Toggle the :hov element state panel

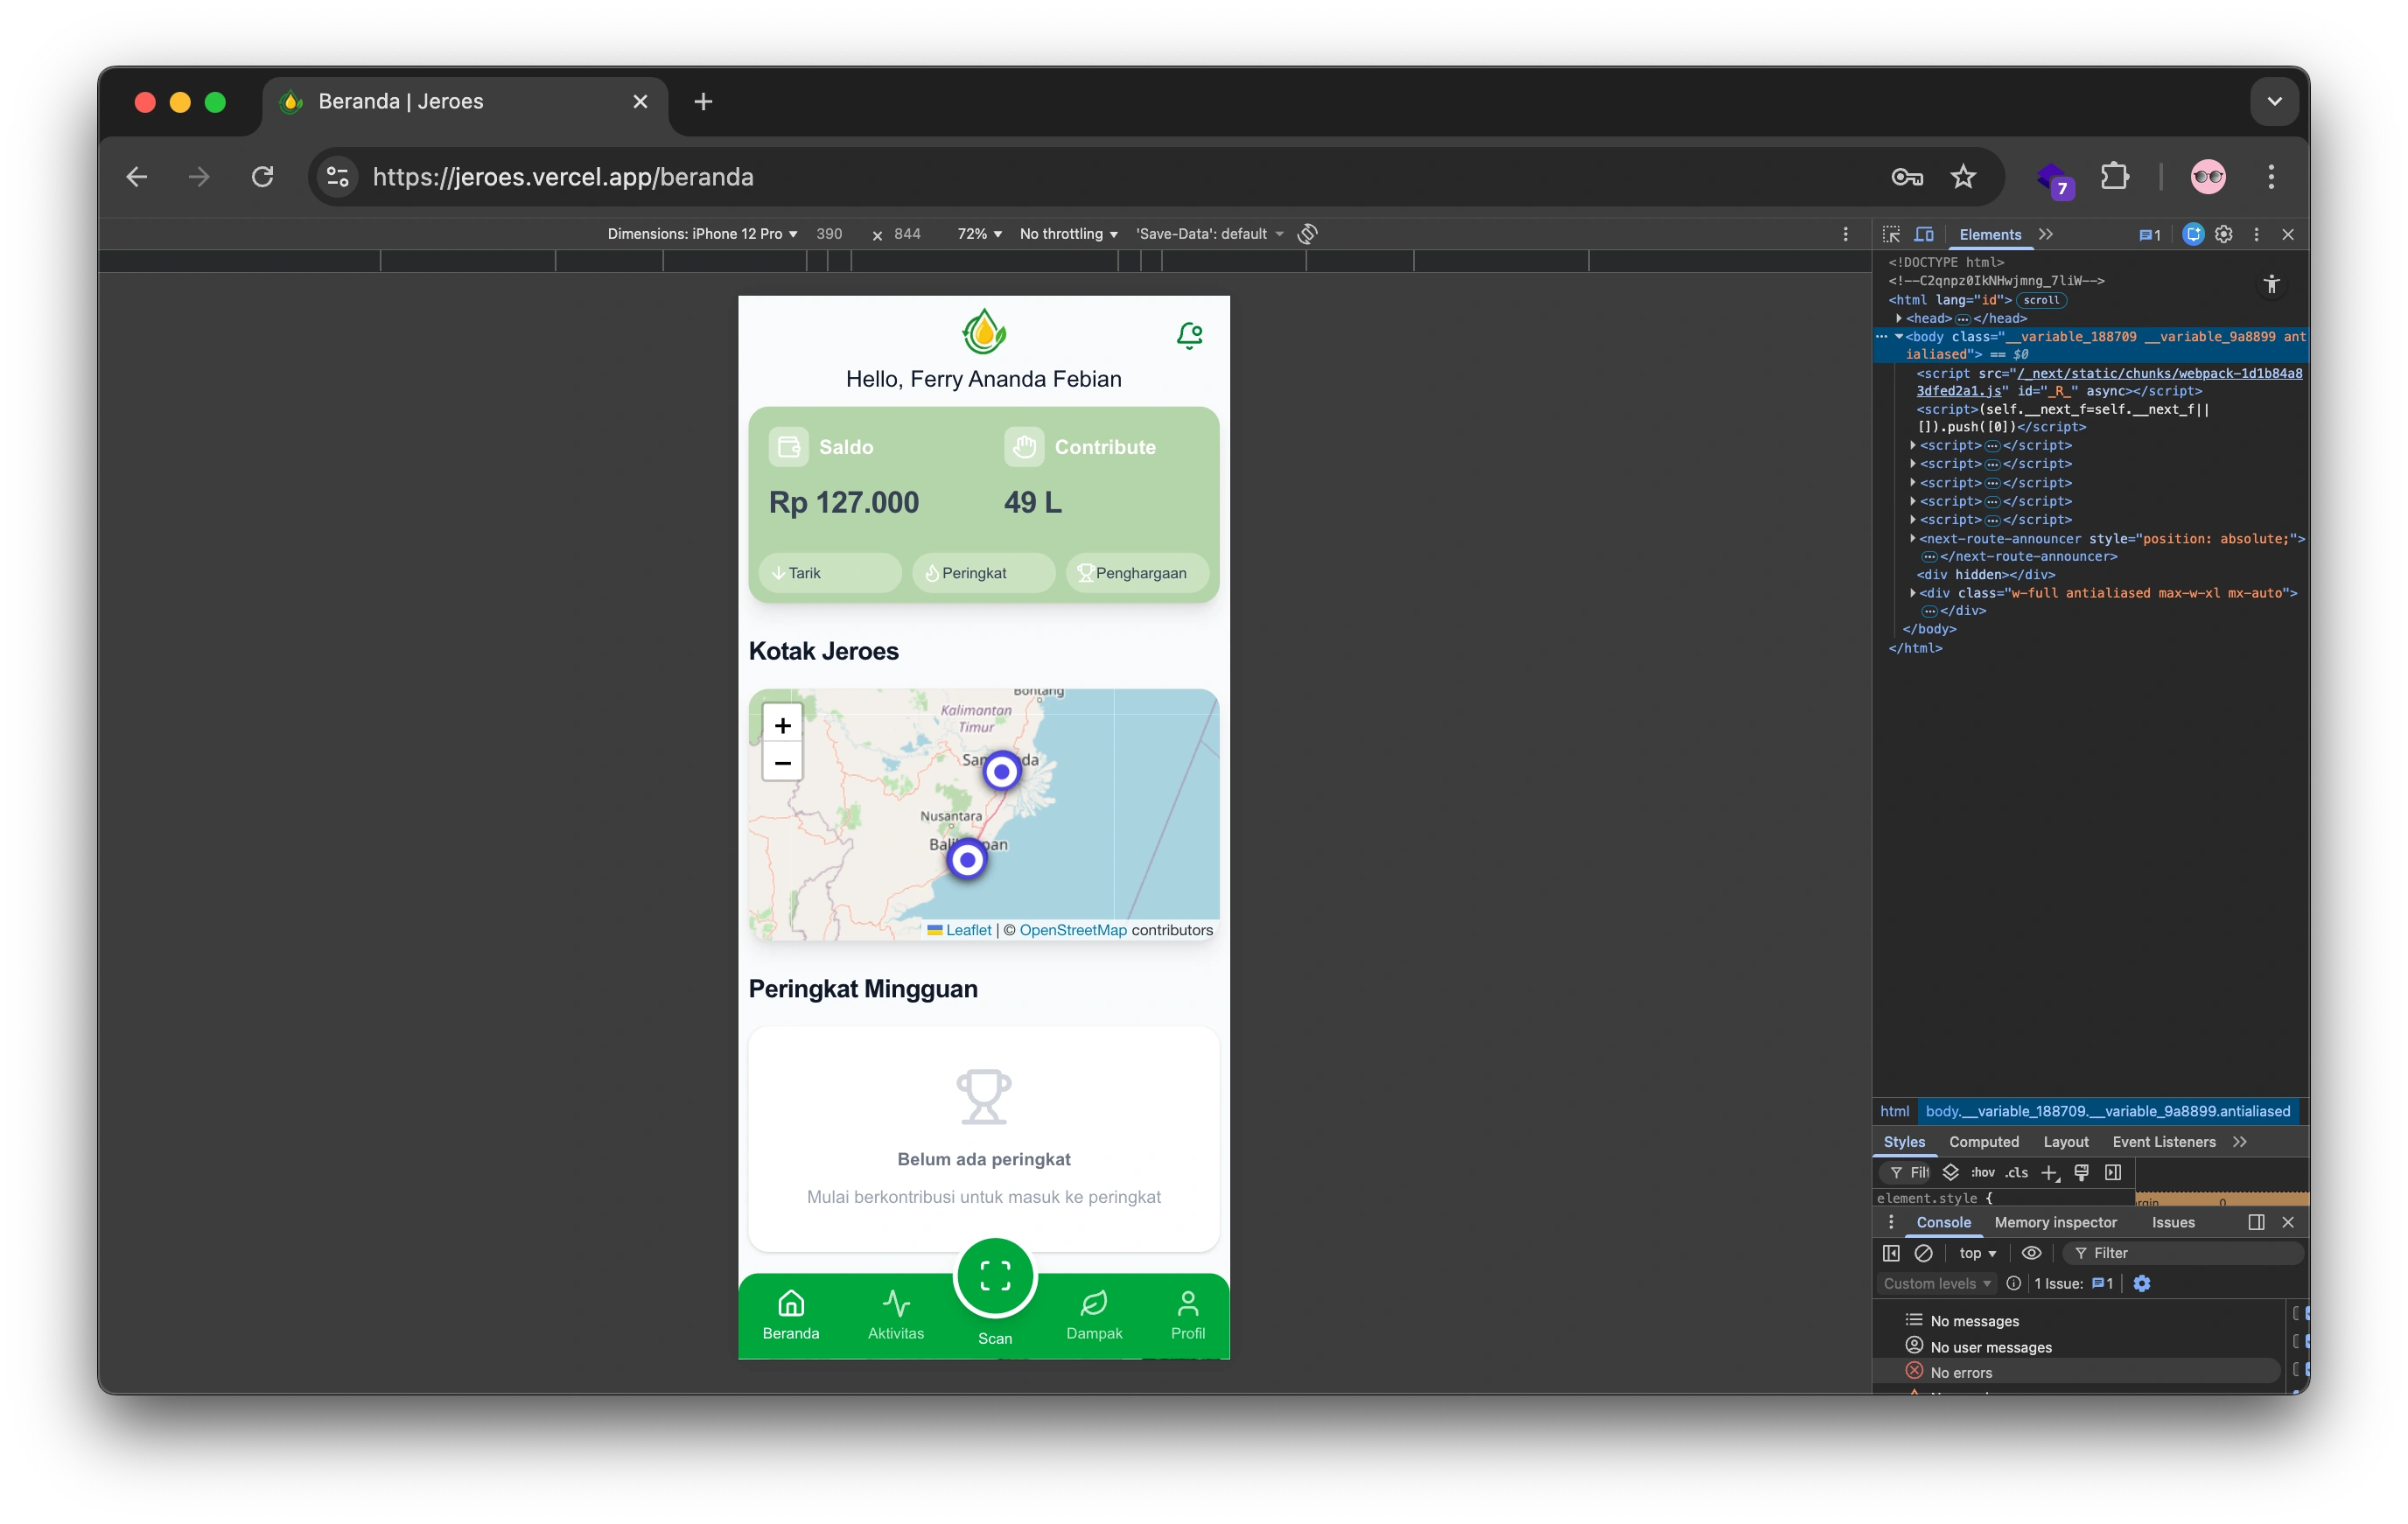[1982, 1172]
